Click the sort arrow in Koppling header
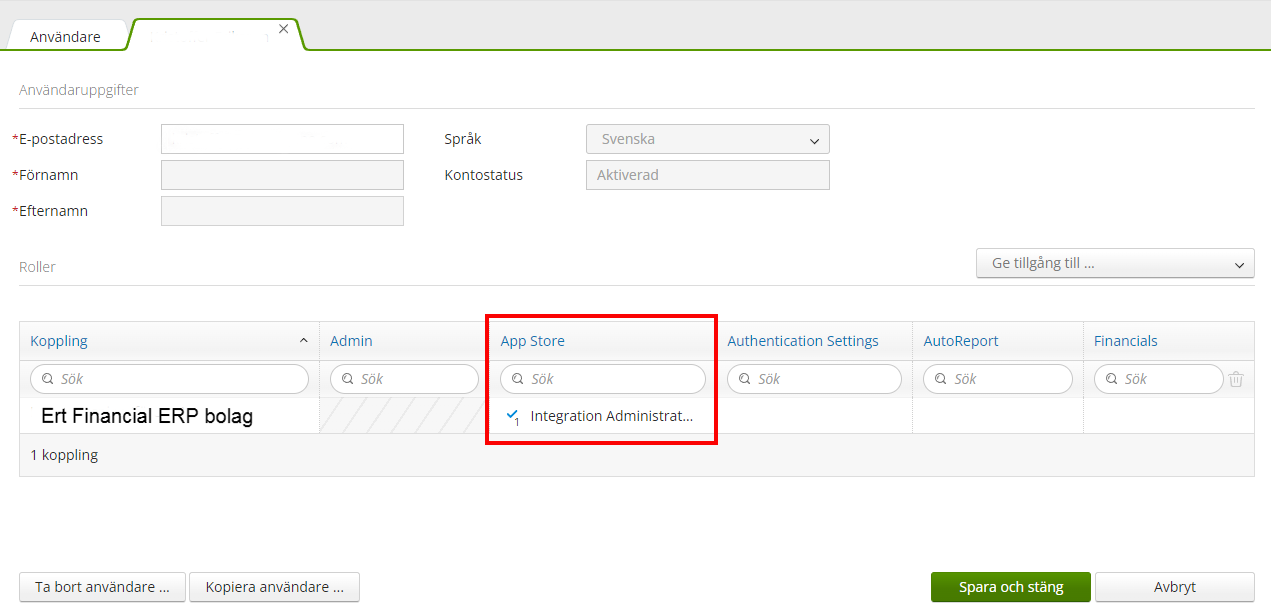 [304, 341]
